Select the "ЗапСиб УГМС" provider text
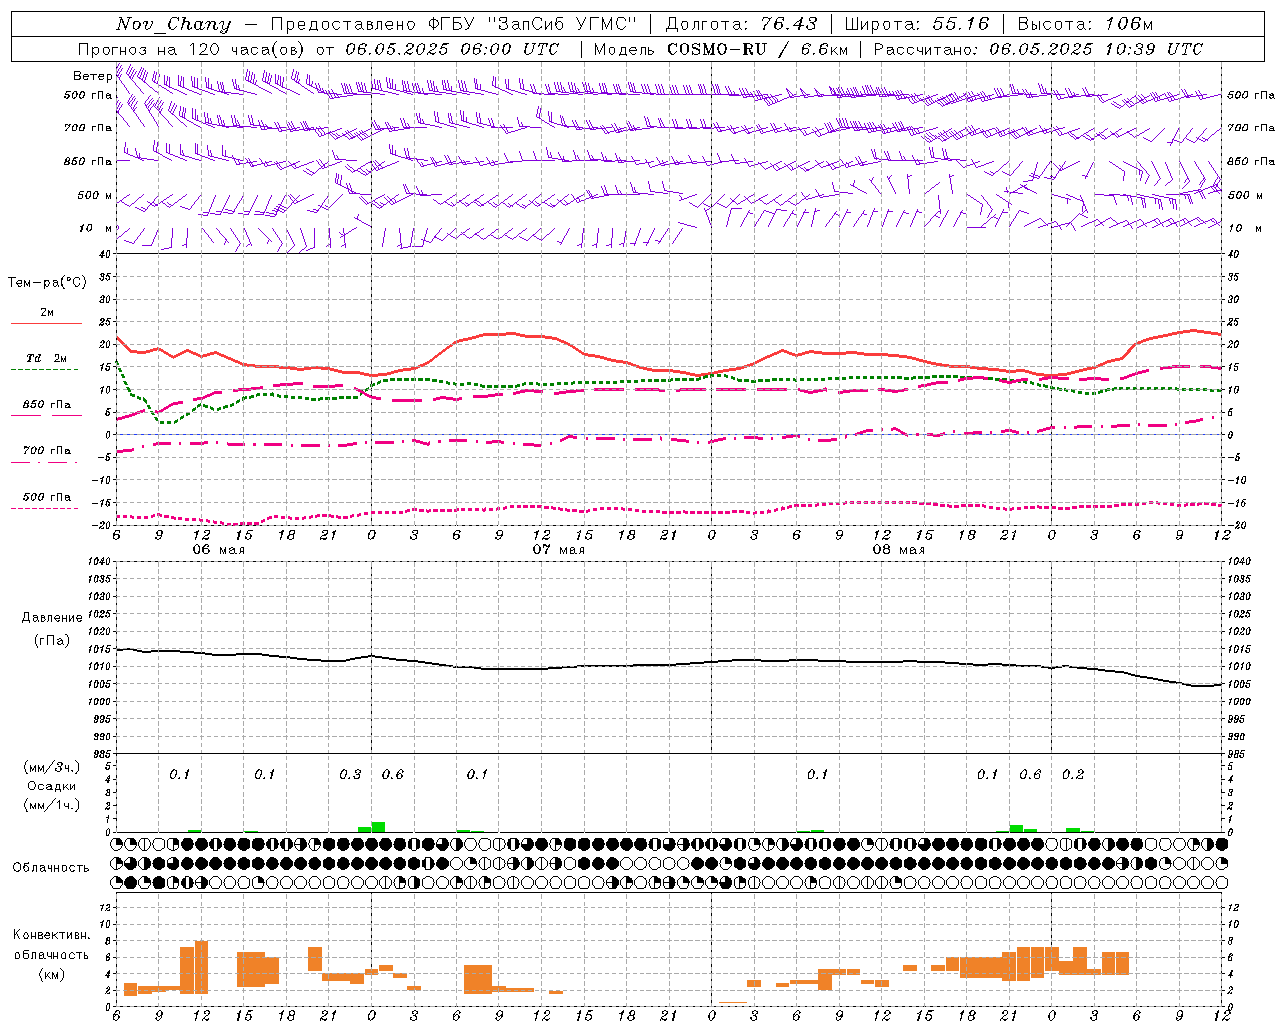1280x1024 pixels. [561, 24]
